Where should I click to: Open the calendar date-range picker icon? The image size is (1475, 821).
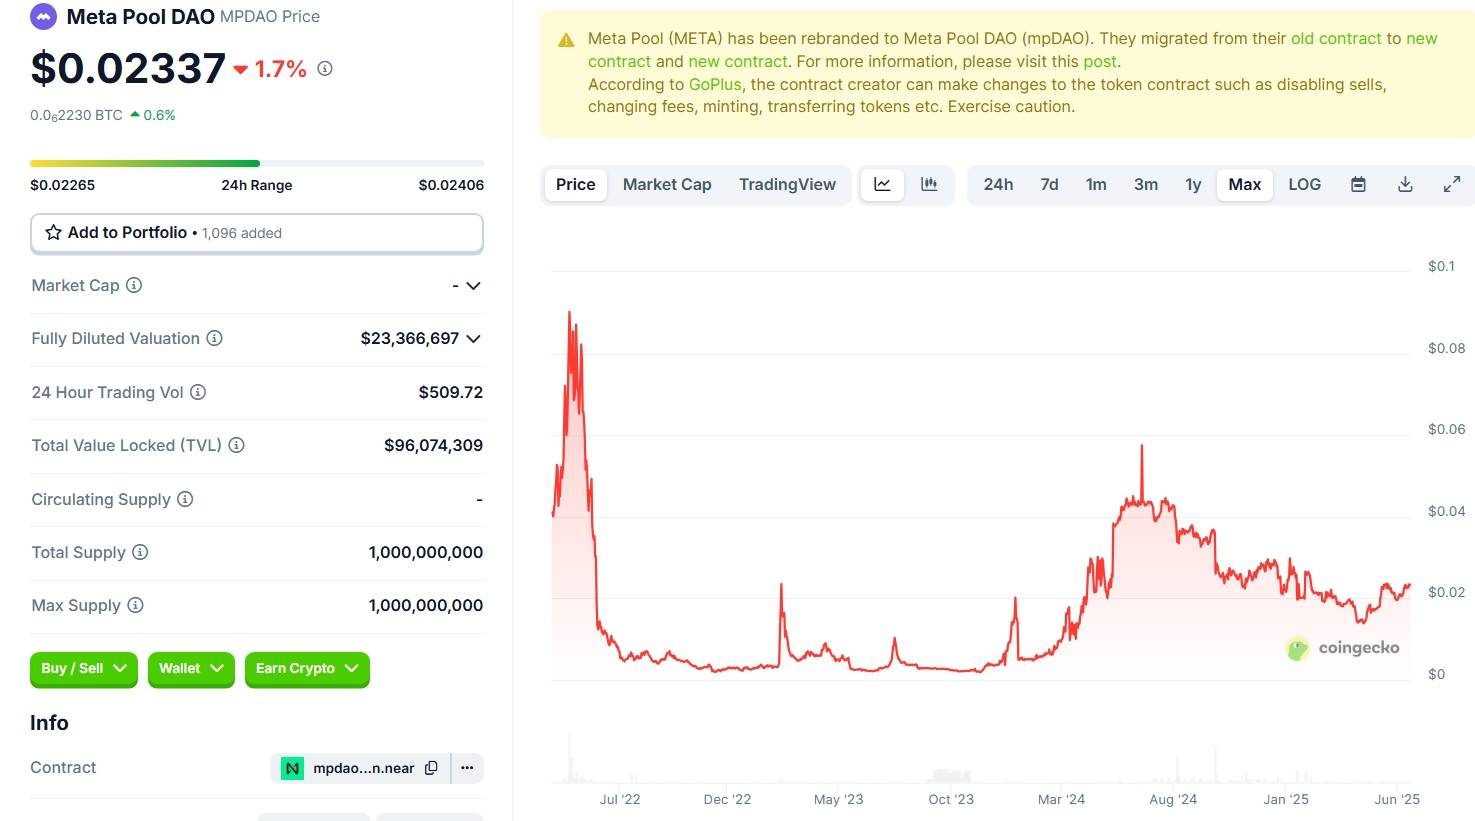1357,184
